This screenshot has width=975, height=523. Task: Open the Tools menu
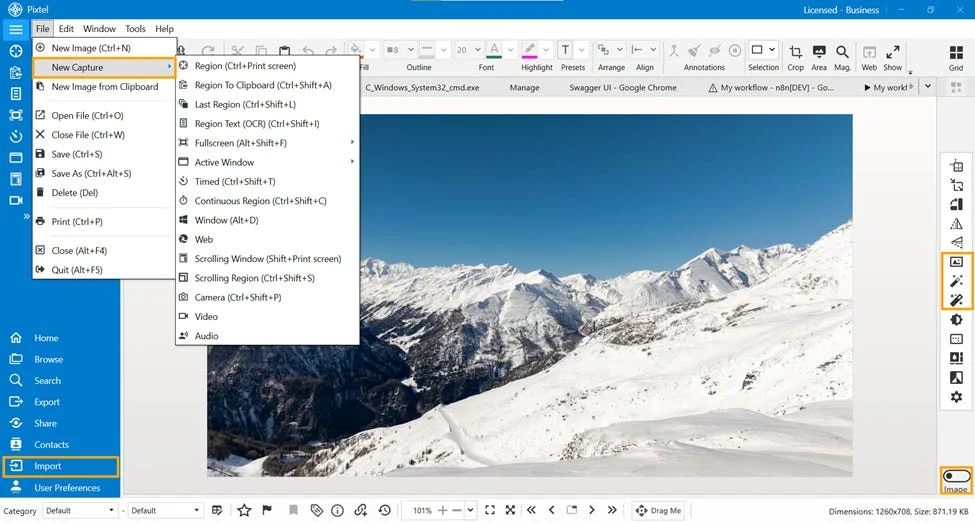(135, 29)
